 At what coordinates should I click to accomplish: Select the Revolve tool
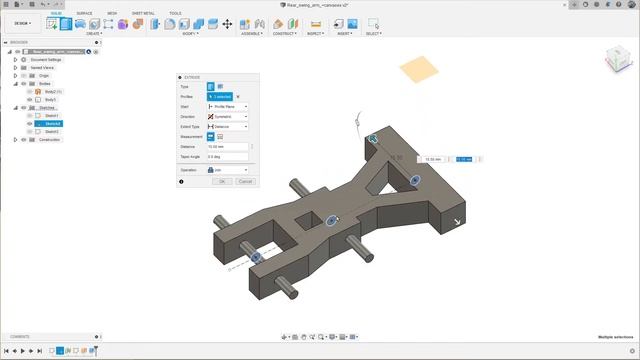coord(80,24)
